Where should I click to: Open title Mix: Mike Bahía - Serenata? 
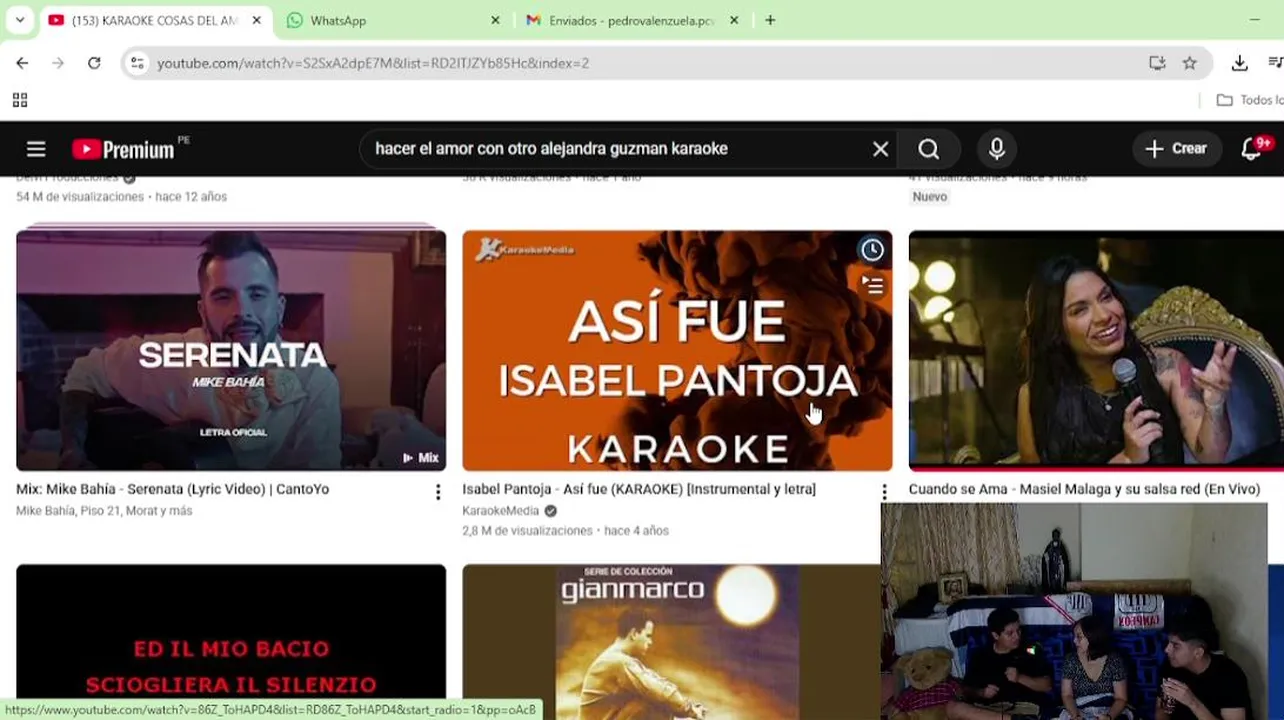click(172, 489)
